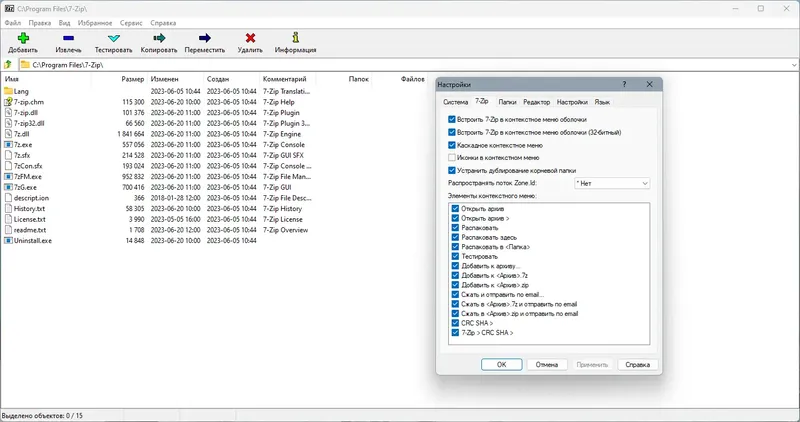
Task: Open the Сервис menu
Action: point(131,23)
